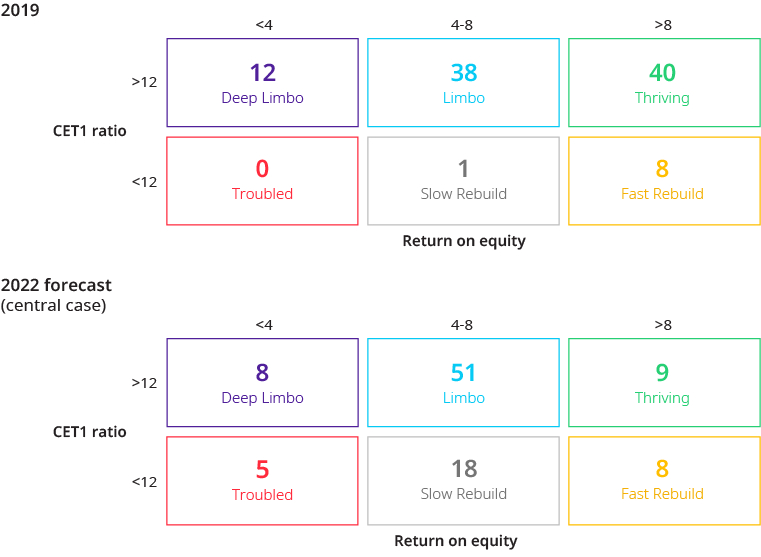
Task: Select the 2022 Limbo box showing 51
Action: click(x=463, y=383)
